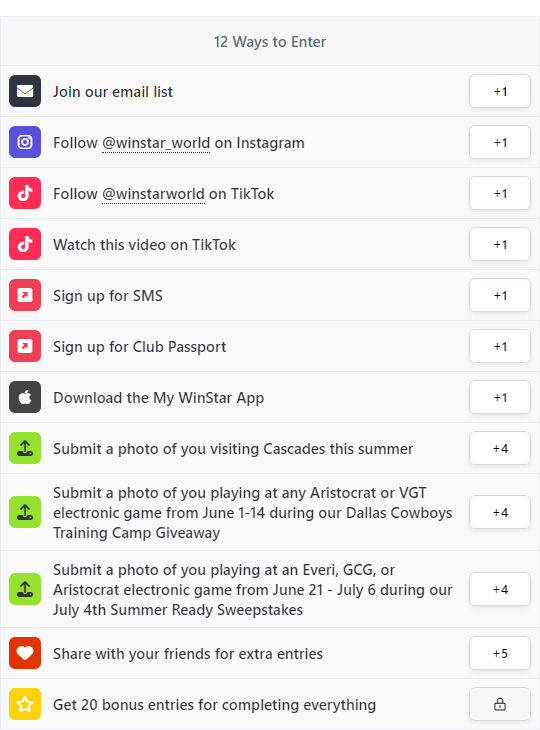Screen dimensions: 540x730
Task: Click +5 button for Share with friends
Action: [x=500, y=653]
